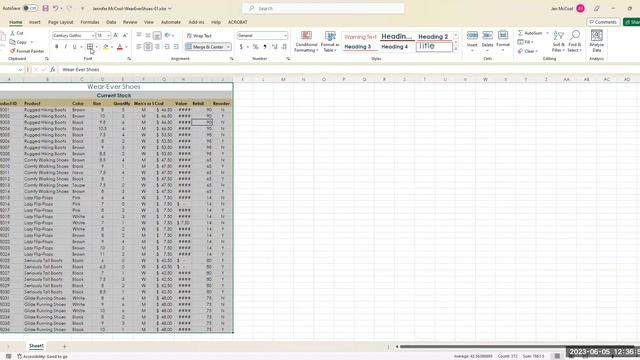Screen dimensions: 640x360
Task: Toggle Bold formatting
Action: click(57, 47)
